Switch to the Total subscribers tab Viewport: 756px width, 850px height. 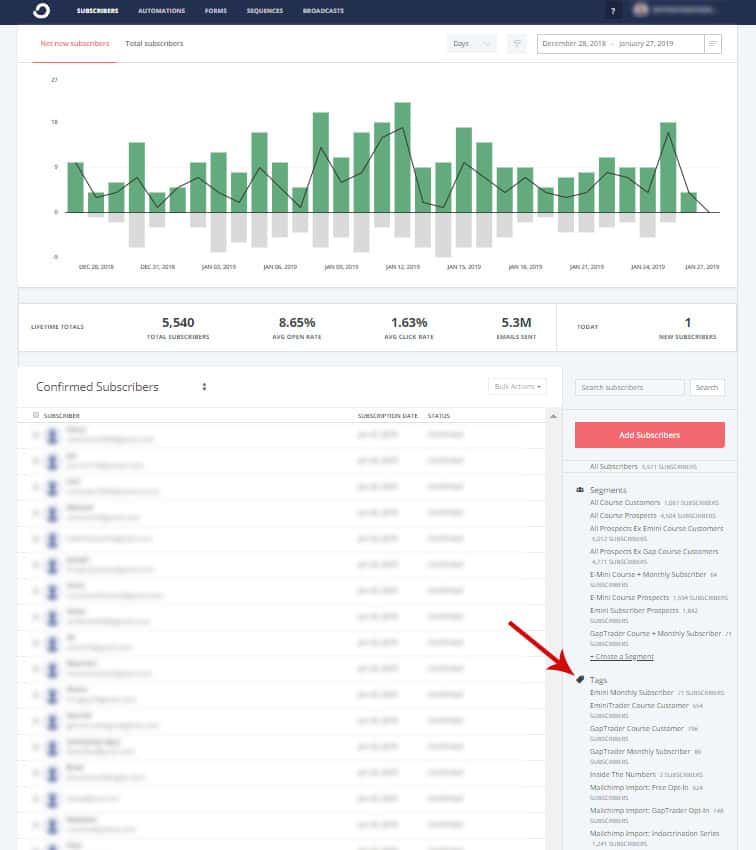[x=154, y=44]
